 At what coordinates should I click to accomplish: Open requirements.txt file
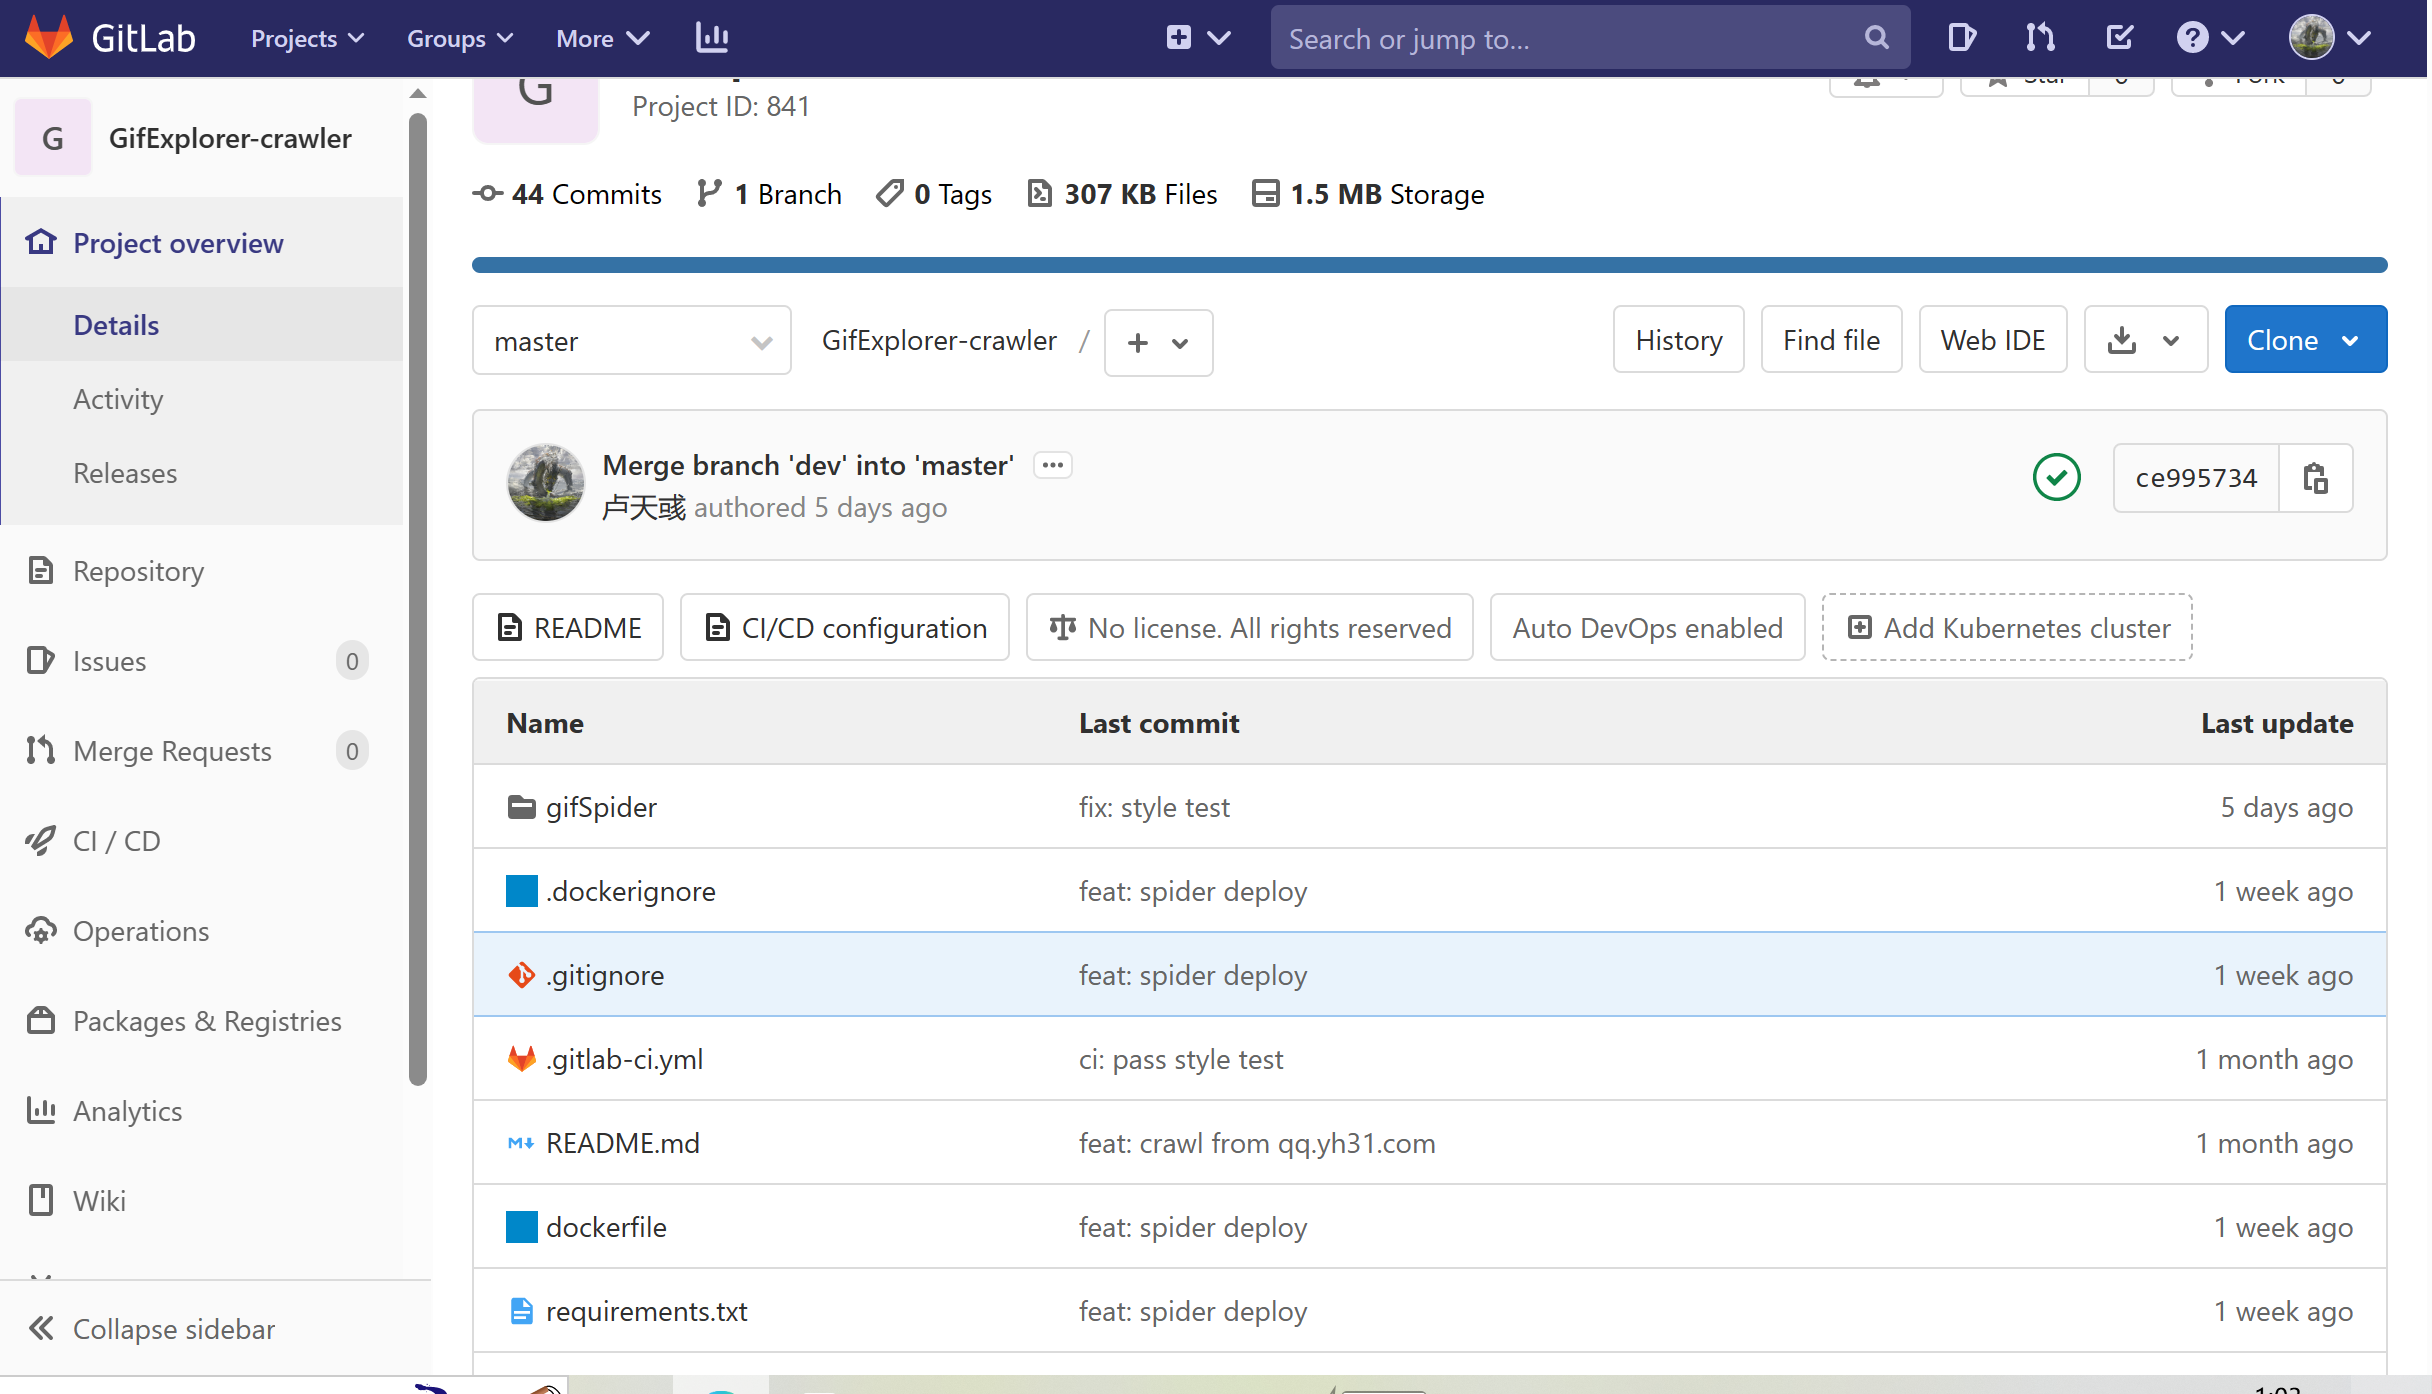coord(647,1311)
